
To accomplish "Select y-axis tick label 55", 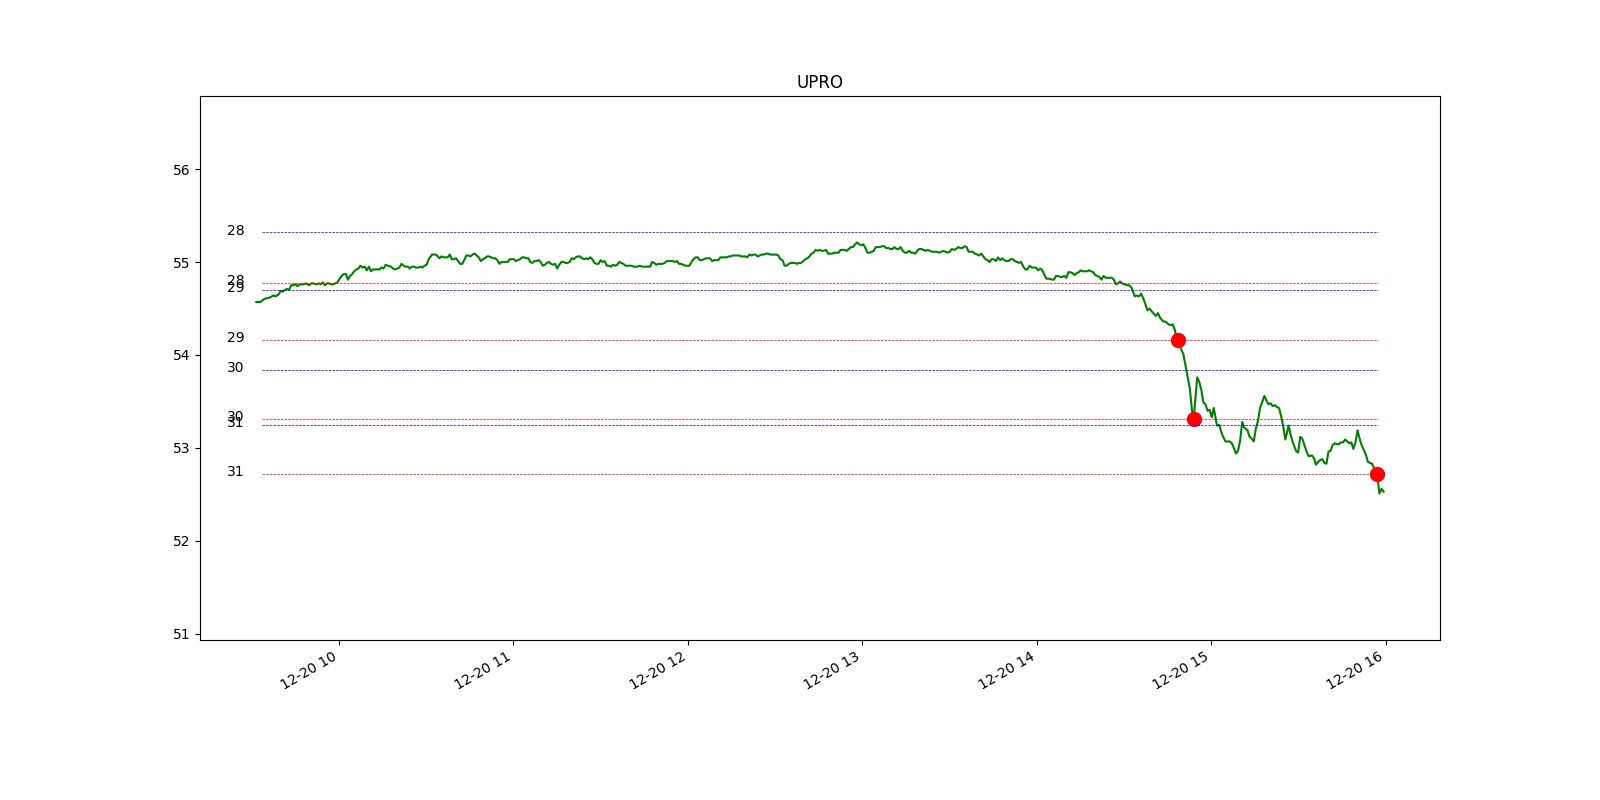I will [x=181, y=263].
